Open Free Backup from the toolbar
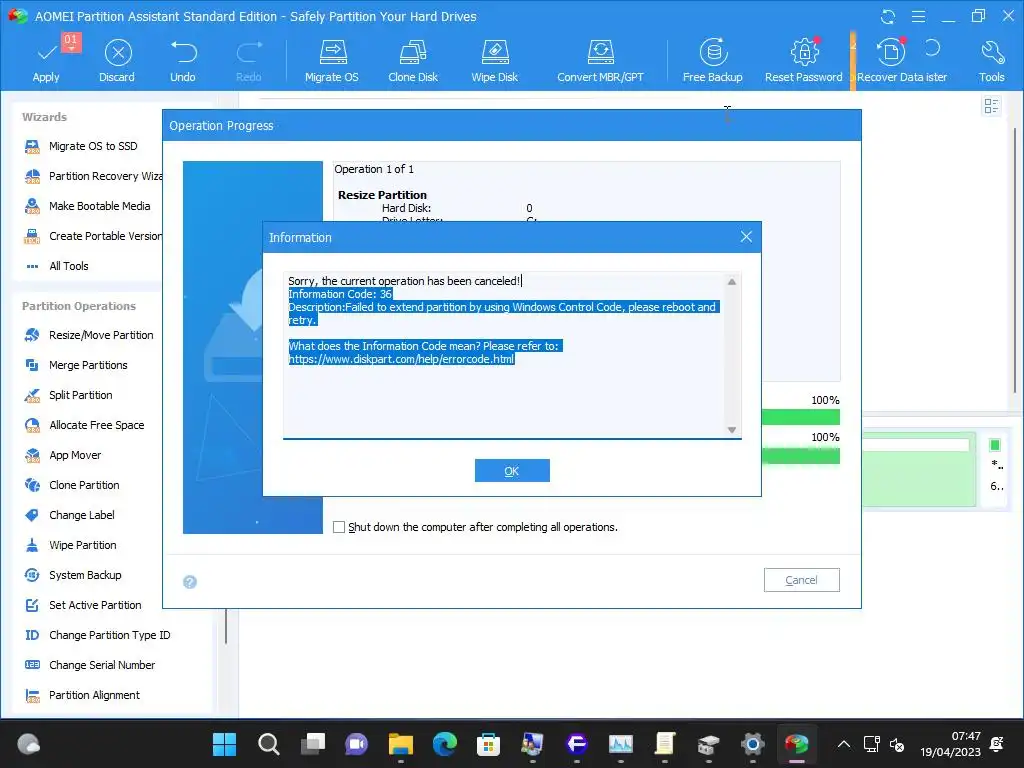 tap(712, 59)
